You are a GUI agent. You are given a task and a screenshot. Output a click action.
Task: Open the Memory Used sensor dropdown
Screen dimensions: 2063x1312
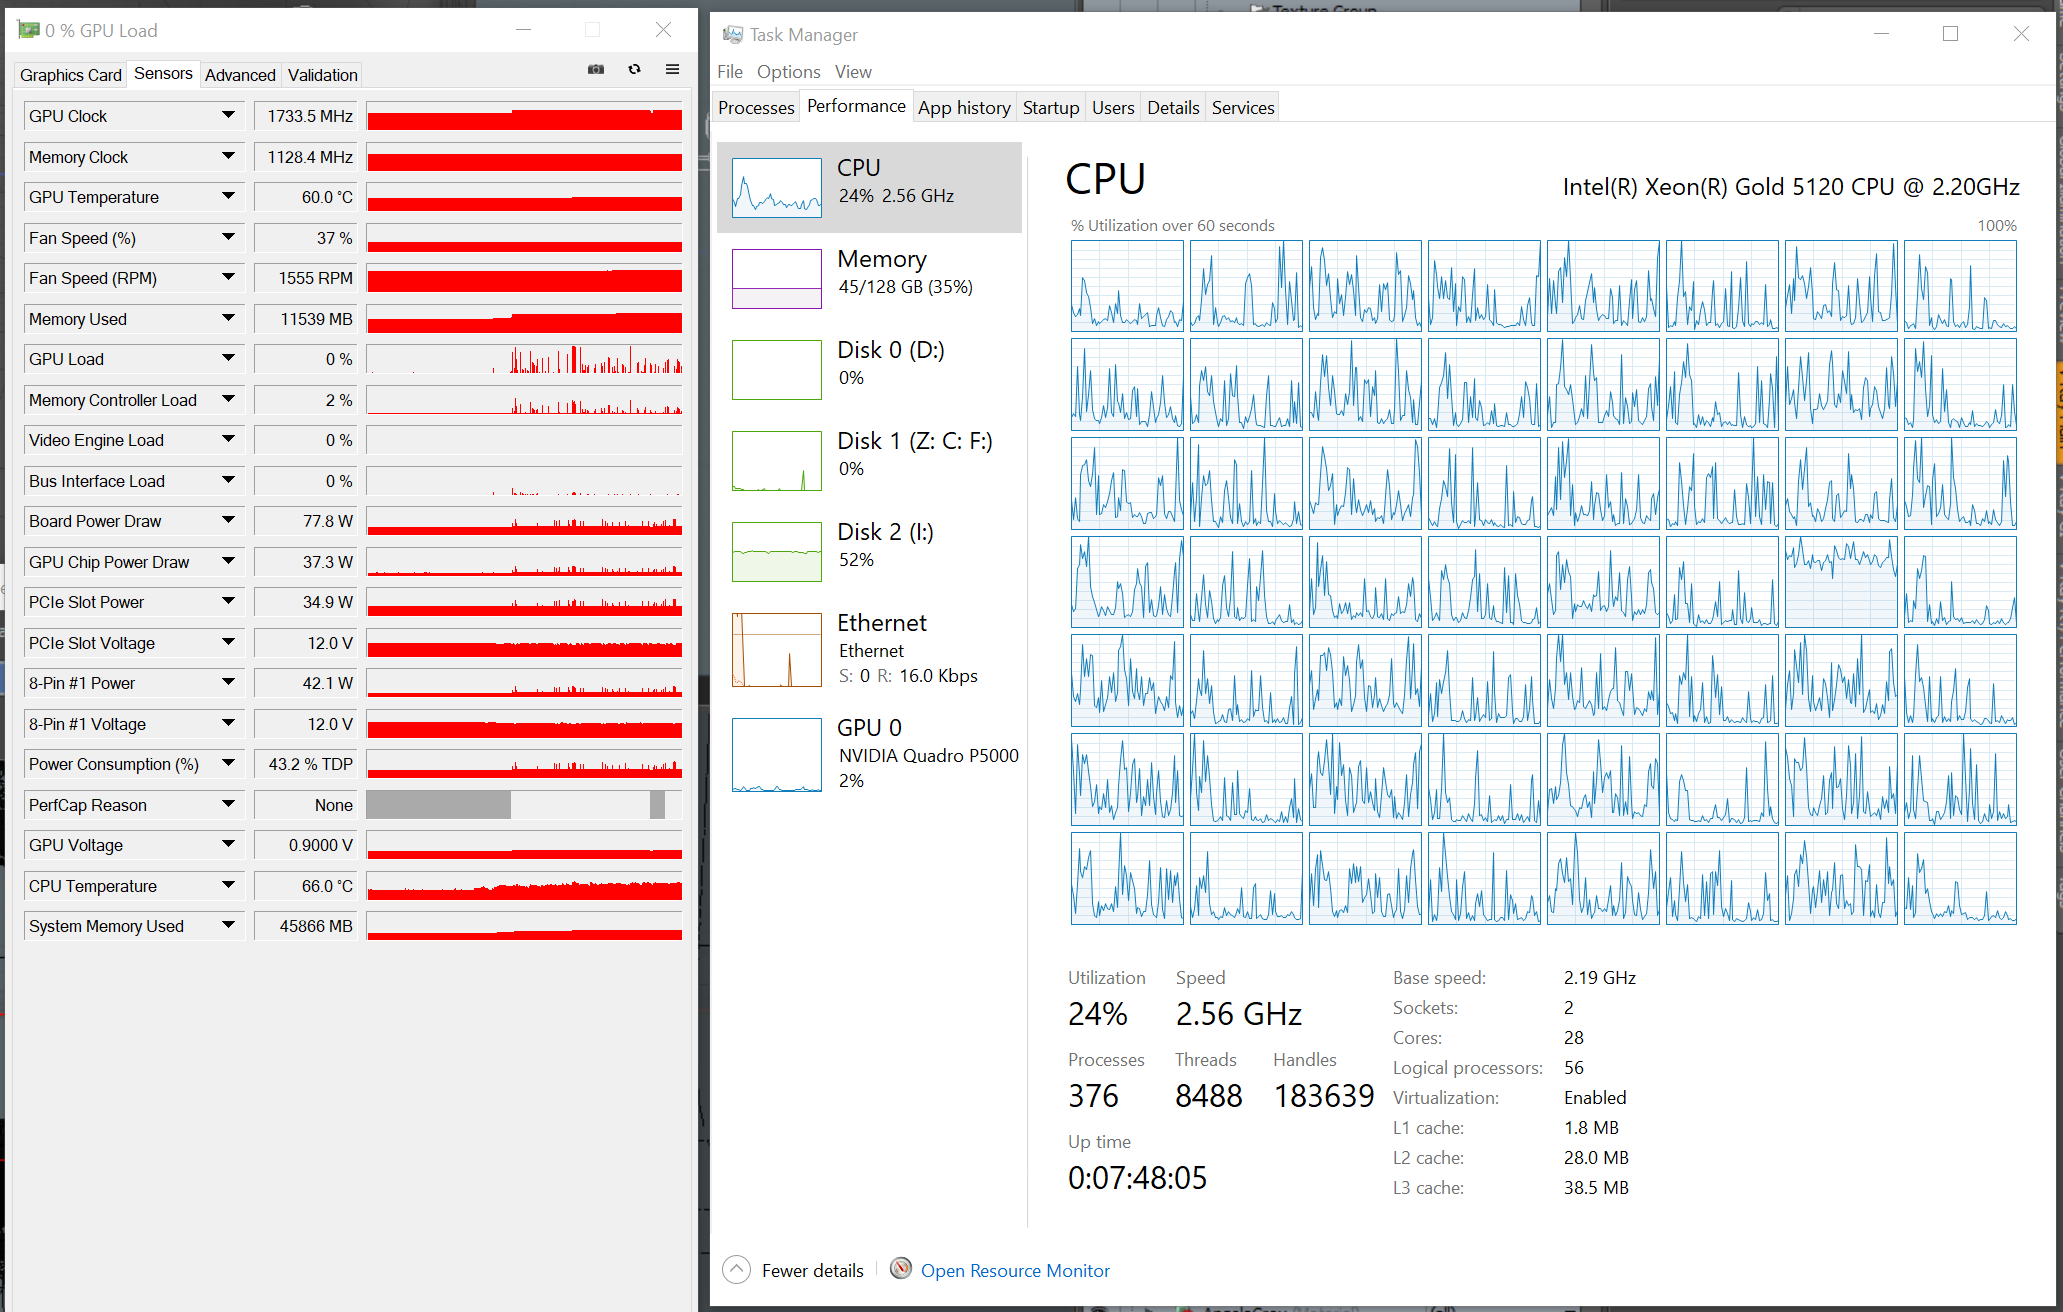[x=228, y=319]
